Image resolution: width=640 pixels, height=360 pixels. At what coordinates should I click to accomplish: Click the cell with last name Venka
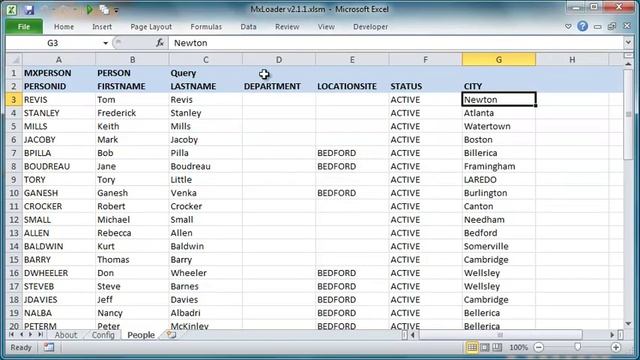click(205, 193)
